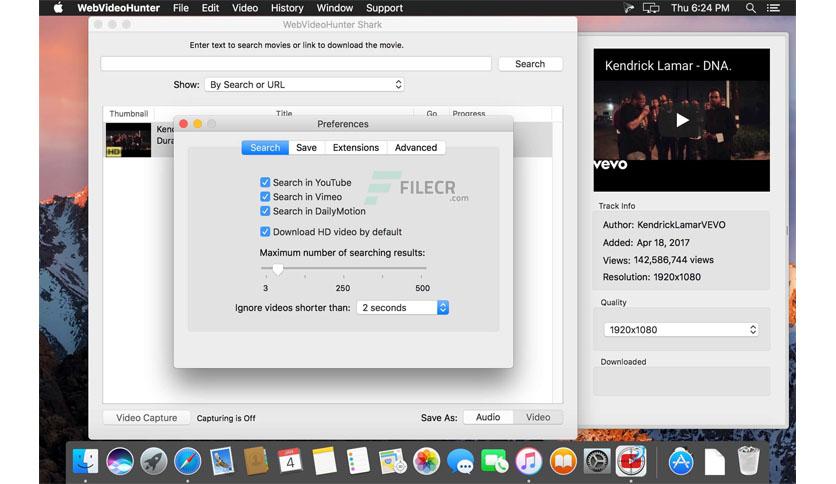Click the Video Capture button
The image size is (836, 484).
147,418
